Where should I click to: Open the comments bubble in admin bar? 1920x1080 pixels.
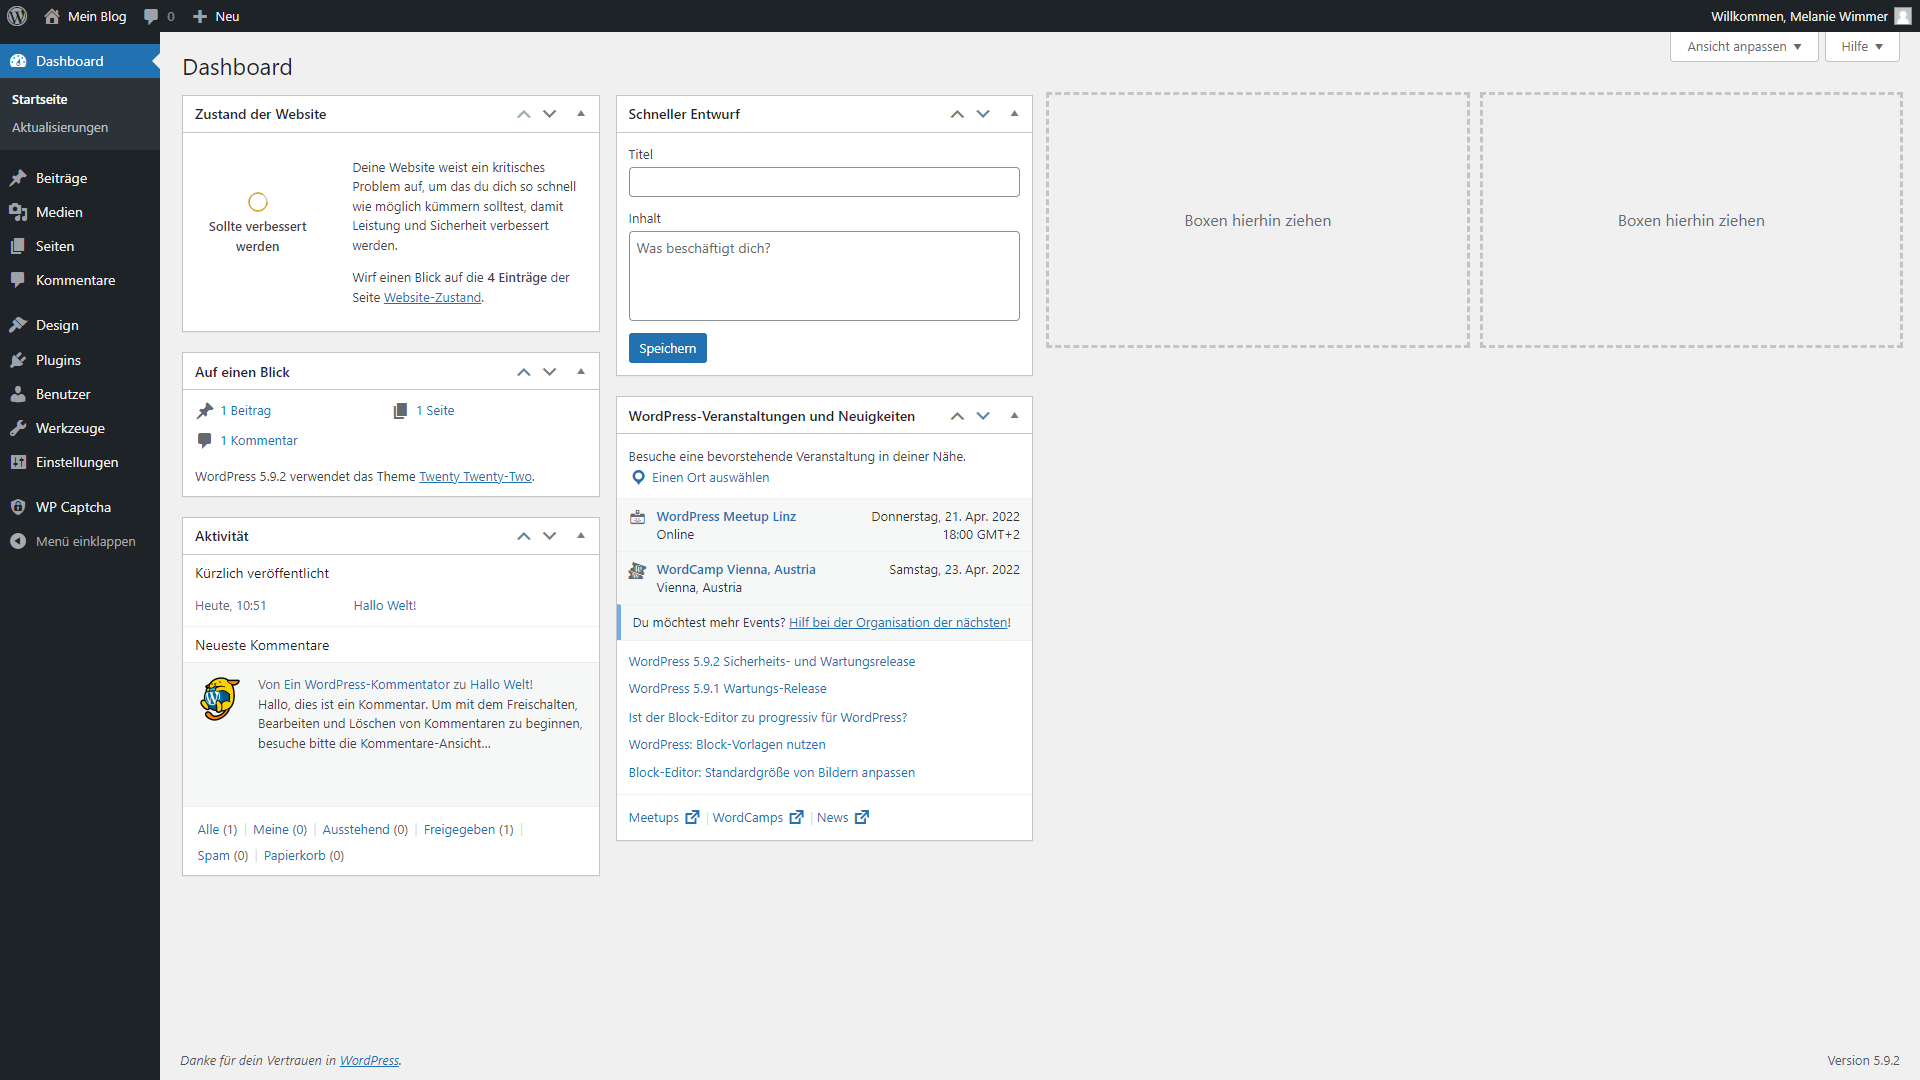tap(159, 16)
